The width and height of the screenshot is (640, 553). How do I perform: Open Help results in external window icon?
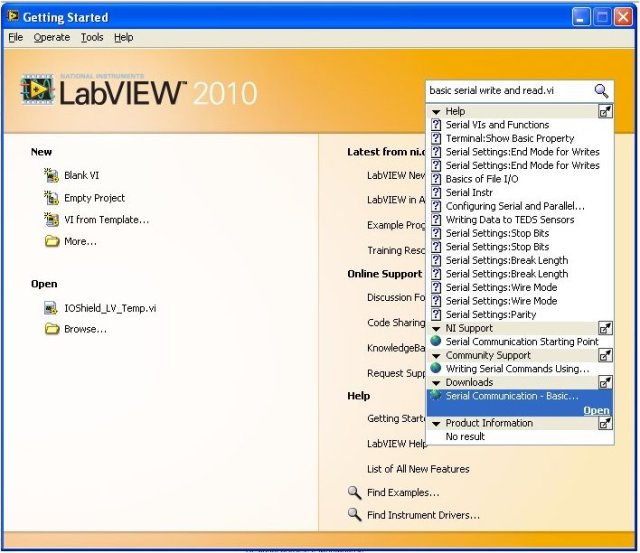tap(605, 111)
